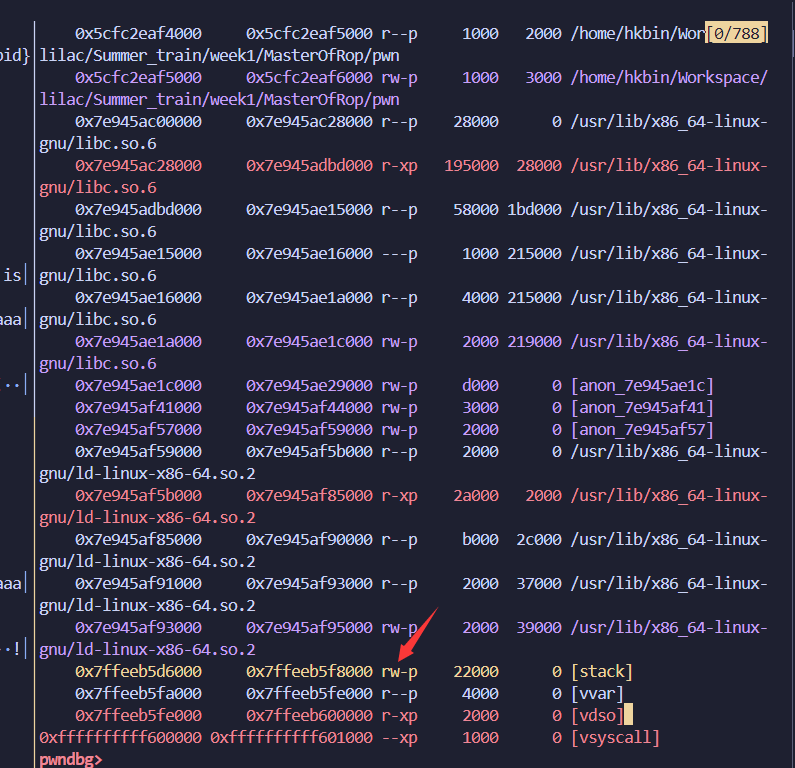The image size is (795, 768).
Task: Click the vsyscall address 0xffffffffff600000
Action: (x=121, y=737)
